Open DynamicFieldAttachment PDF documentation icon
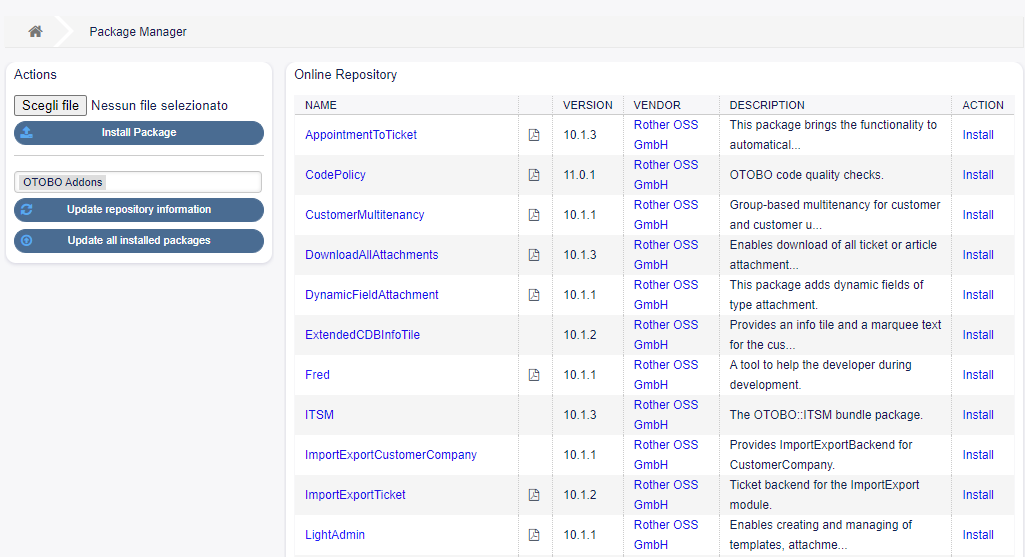 pos(534,295)
